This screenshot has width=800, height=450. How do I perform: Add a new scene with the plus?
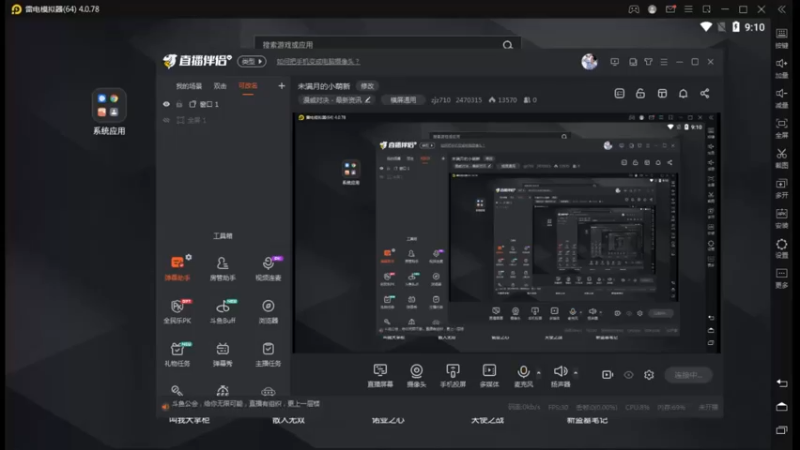282,86
